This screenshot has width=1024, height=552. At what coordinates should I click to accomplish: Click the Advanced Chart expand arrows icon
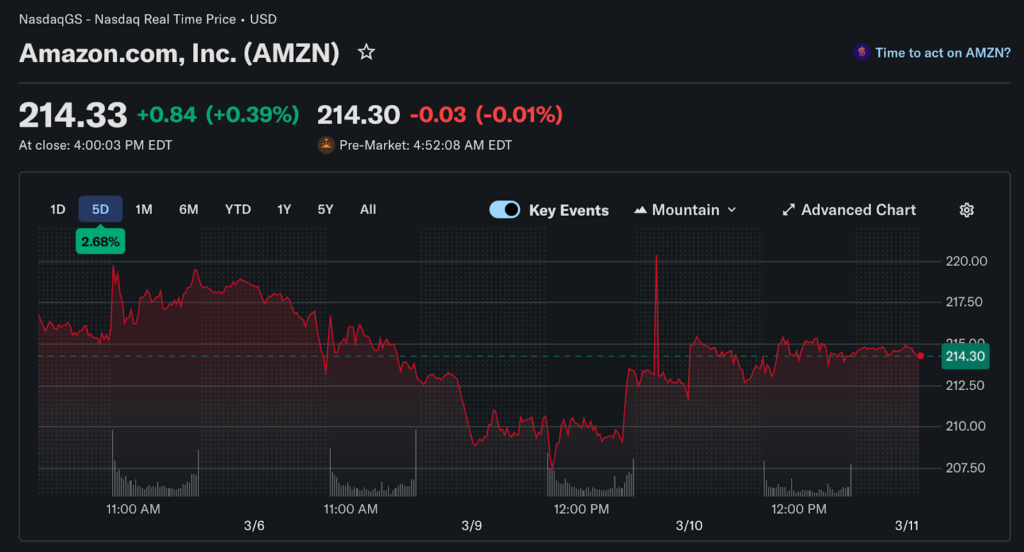tap(789, 210)
